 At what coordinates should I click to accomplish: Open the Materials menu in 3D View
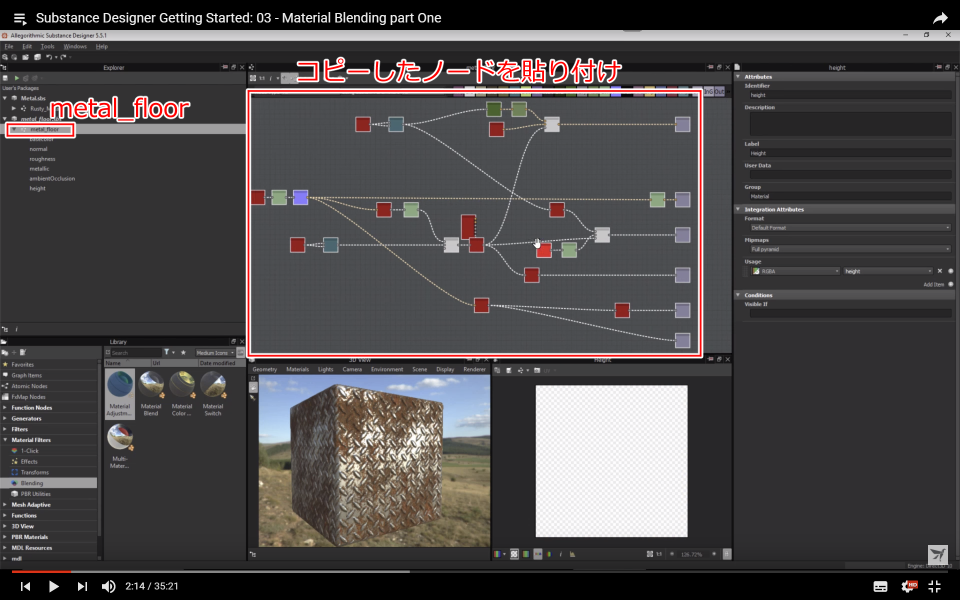click(298, 369)
